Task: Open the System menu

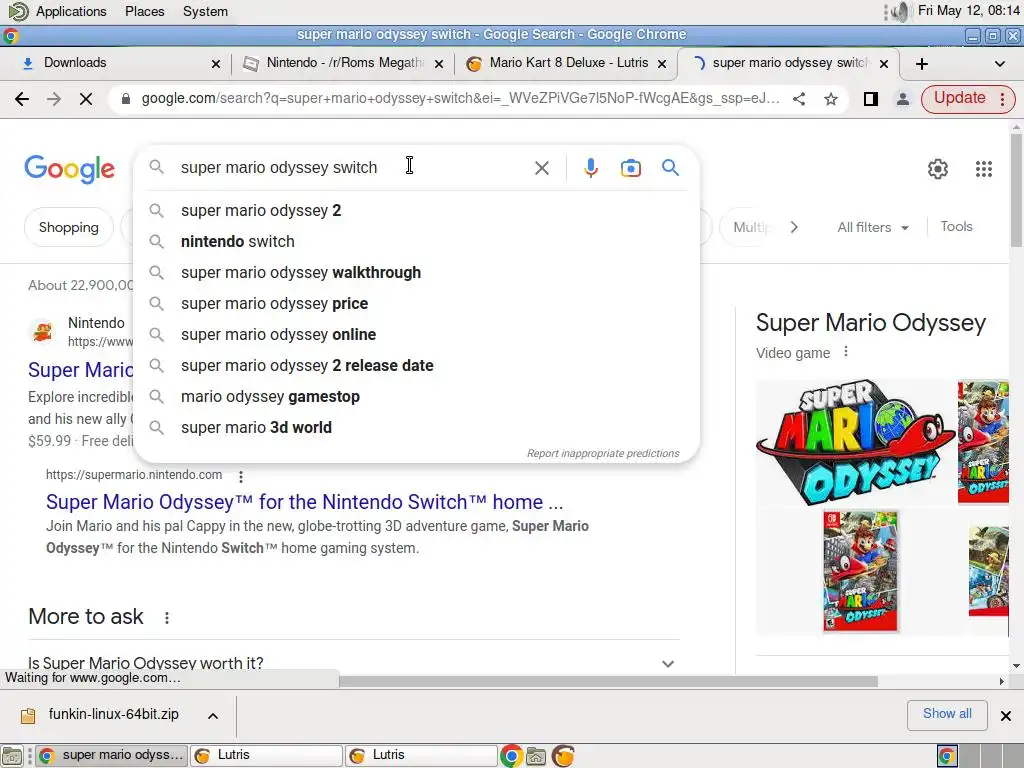Action: tap(205, 11)
